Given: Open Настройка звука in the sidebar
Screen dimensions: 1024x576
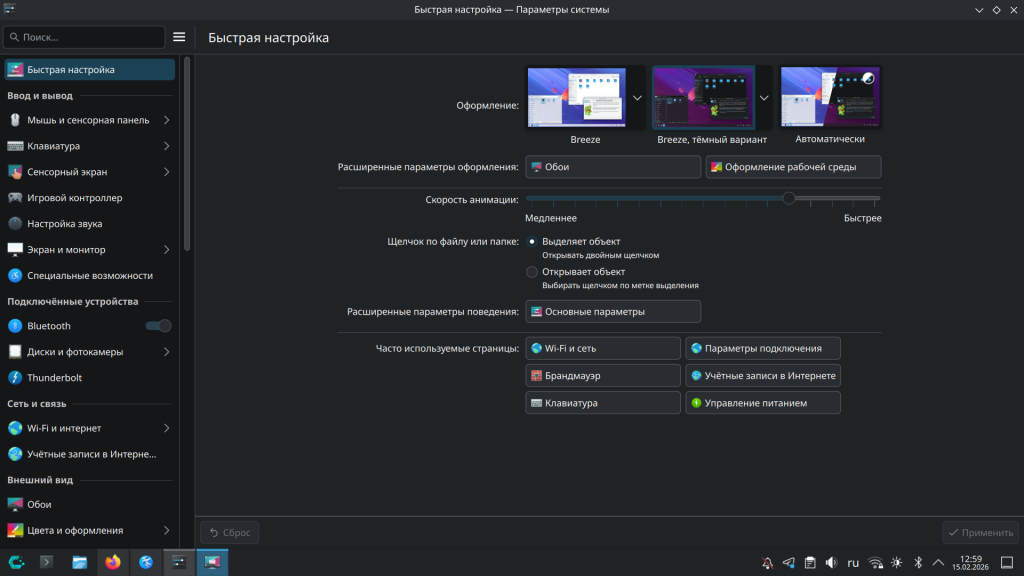Looking at the screenshot, I should tap(64, 224).
